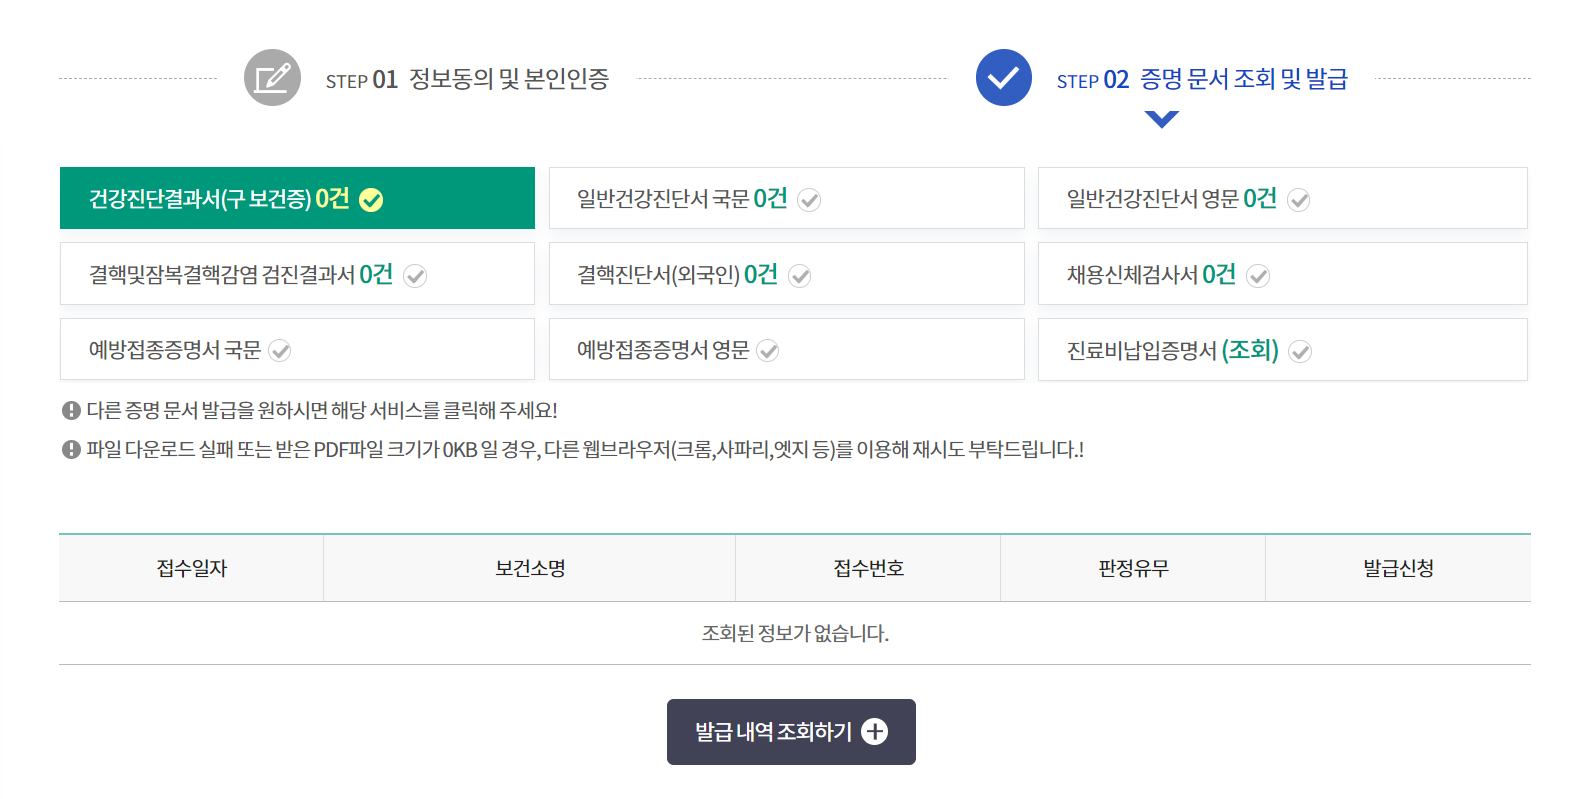Click the STEP 01 pencil edit icon
This screenshot has width=1570, height=799.
[x=271, y=77]
